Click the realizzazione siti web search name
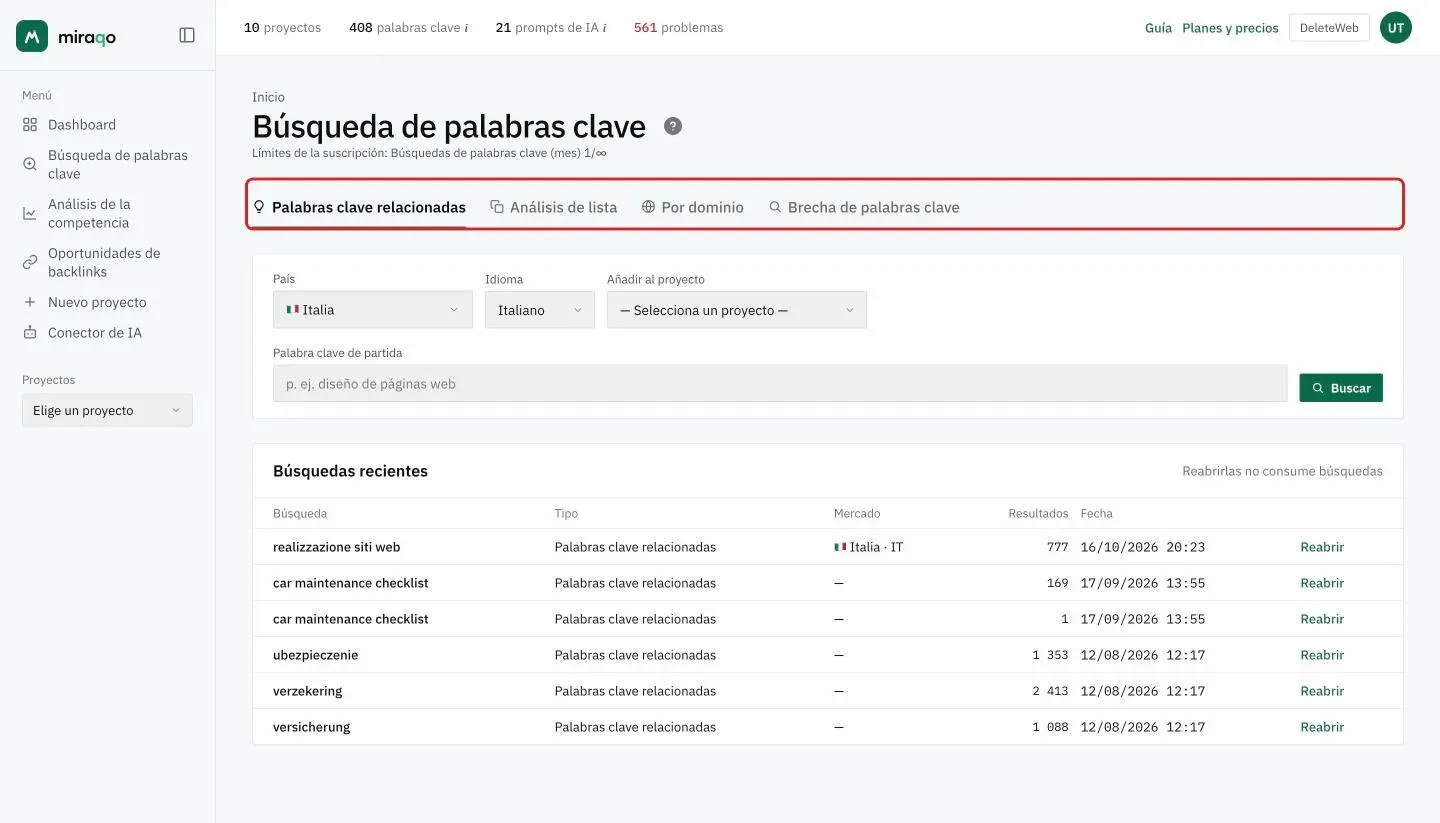1440x823 pixels. (337, 547)
